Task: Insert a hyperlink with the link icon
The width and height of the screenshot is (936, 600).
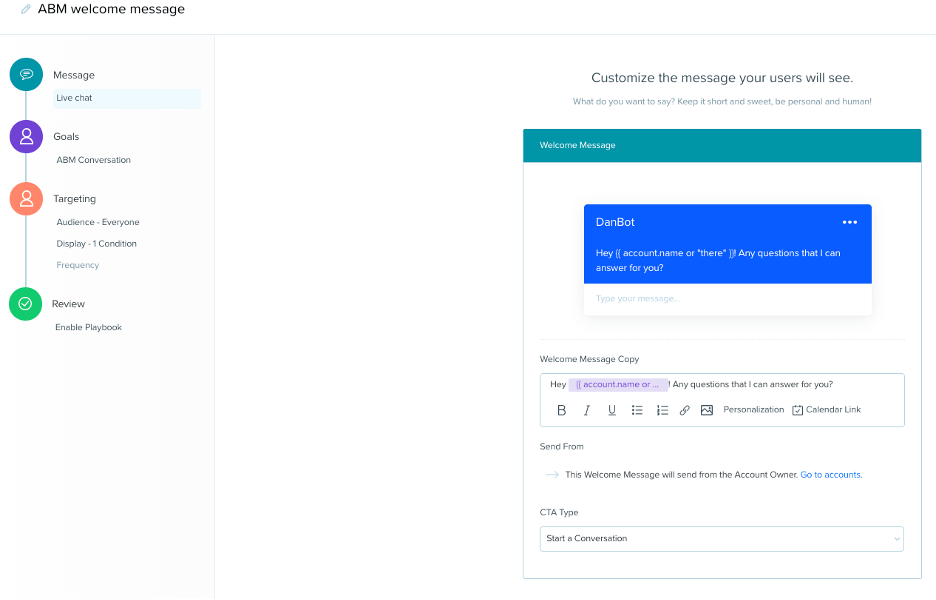Action: point(685,410)
